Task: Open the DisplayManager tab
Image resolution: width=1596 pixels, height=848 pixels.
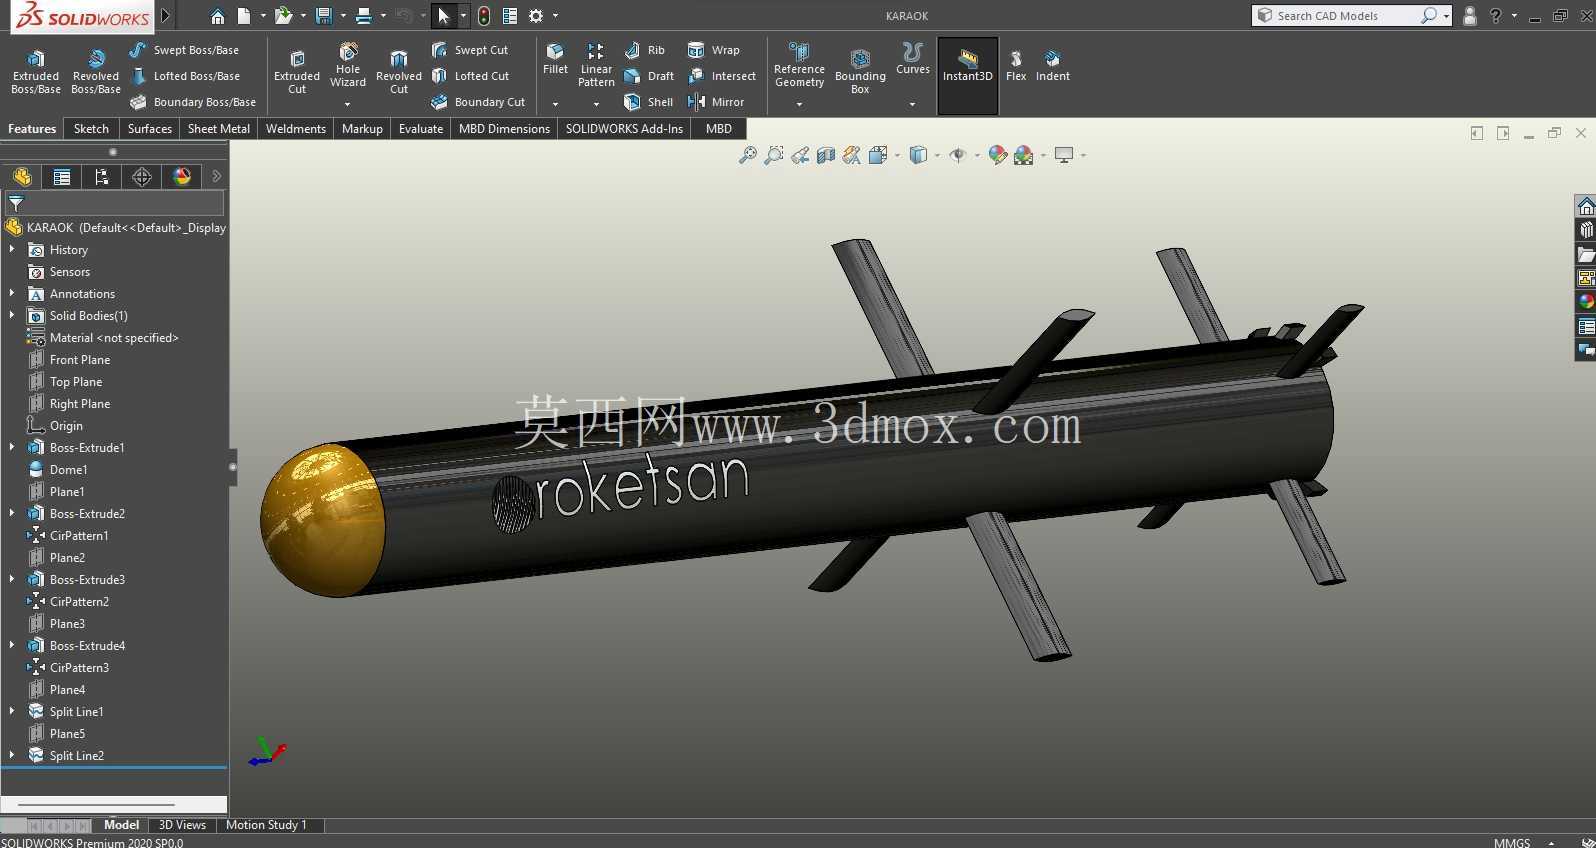Action: click(x=182, y=177)
